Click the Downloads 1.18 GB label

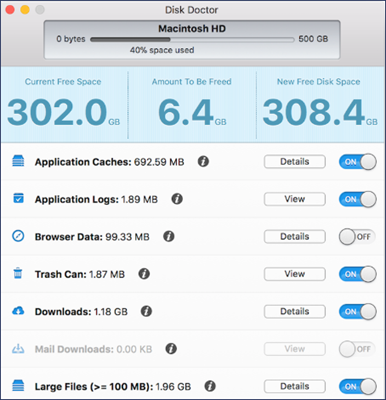tap(81, 312)
